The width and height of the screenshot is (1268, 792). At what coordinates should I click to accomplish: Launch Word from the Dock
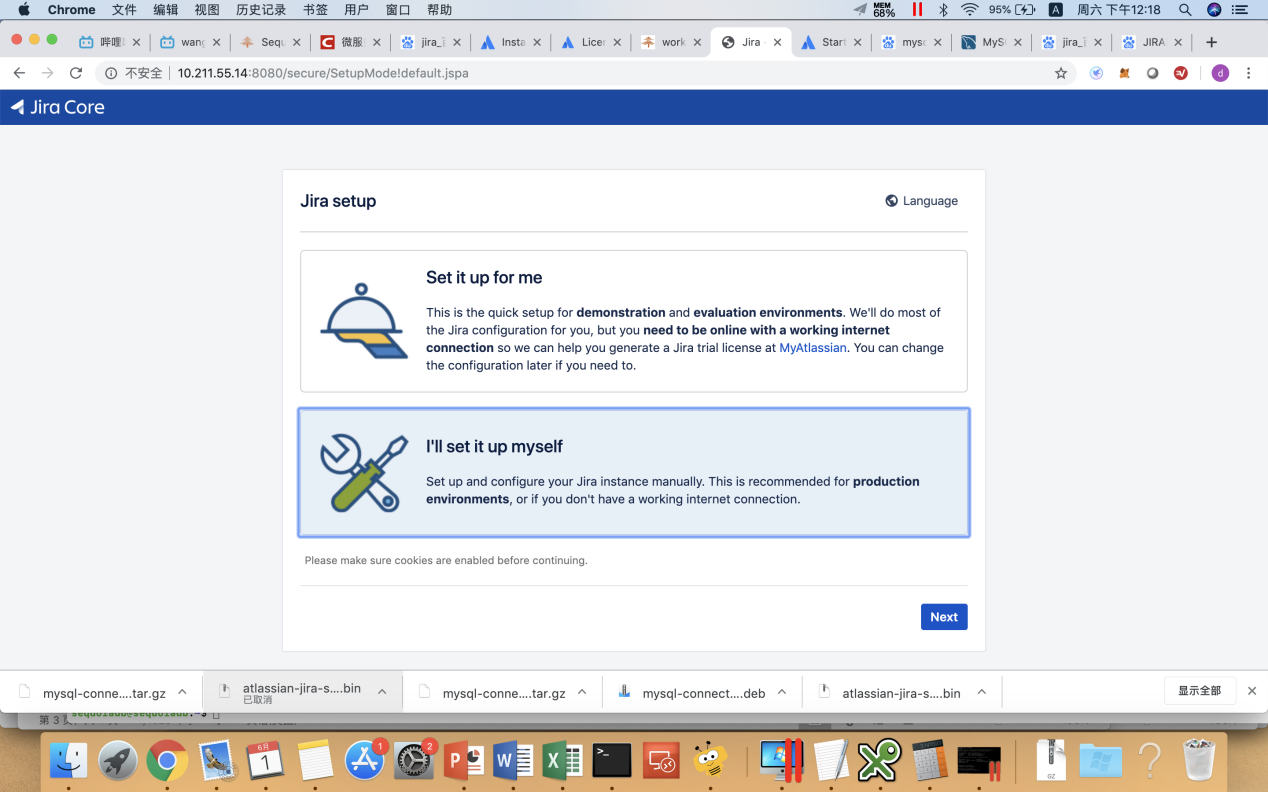(513, 762)
